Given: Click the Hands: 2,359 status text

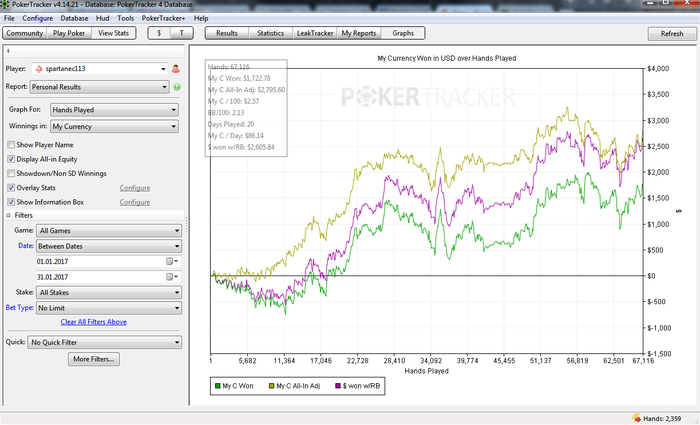Looking at the screenshot, I should [662, 419].
